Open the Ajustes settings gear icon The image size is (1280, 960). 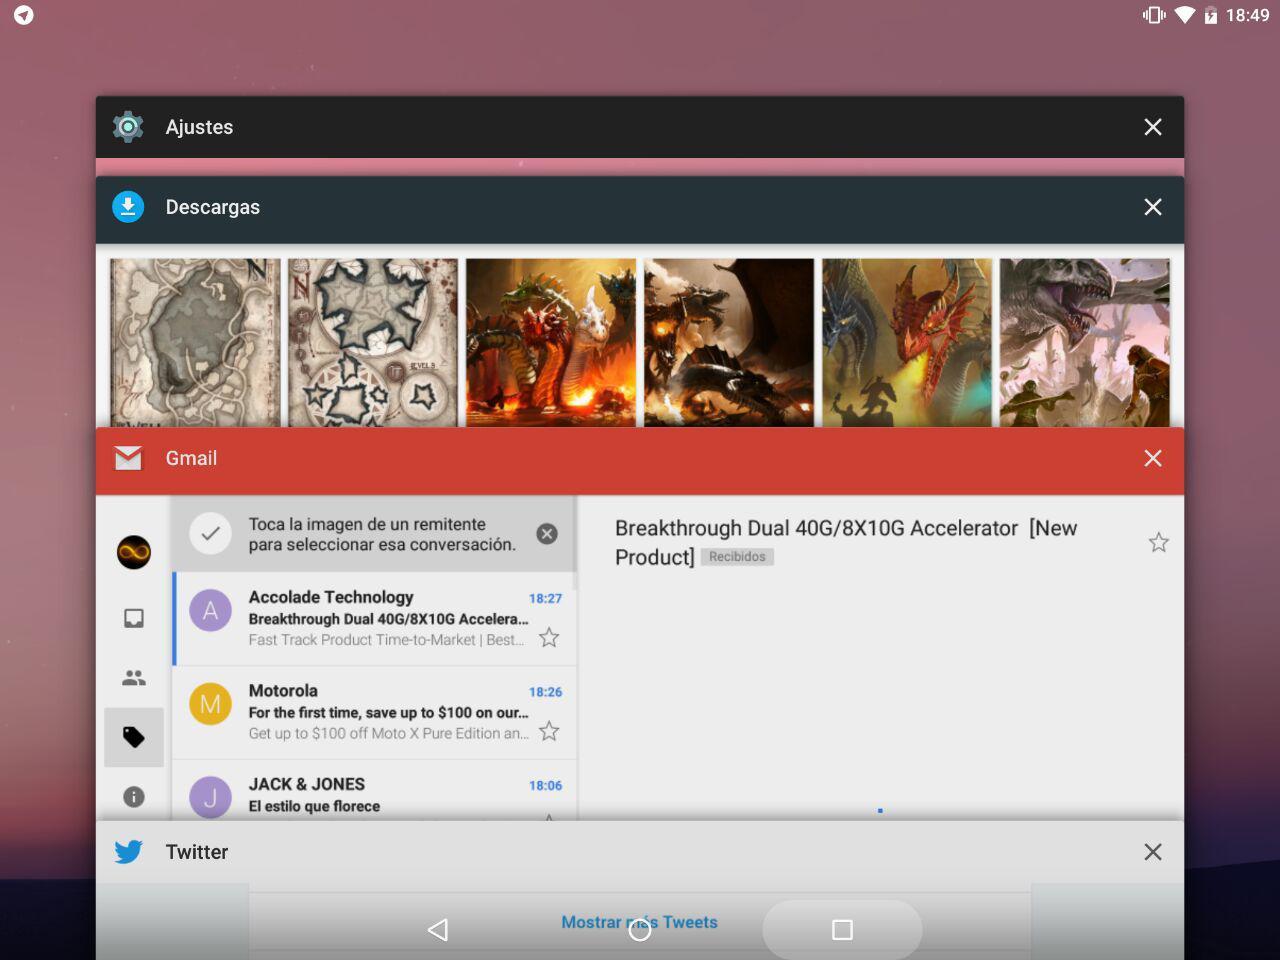point(128,127)
